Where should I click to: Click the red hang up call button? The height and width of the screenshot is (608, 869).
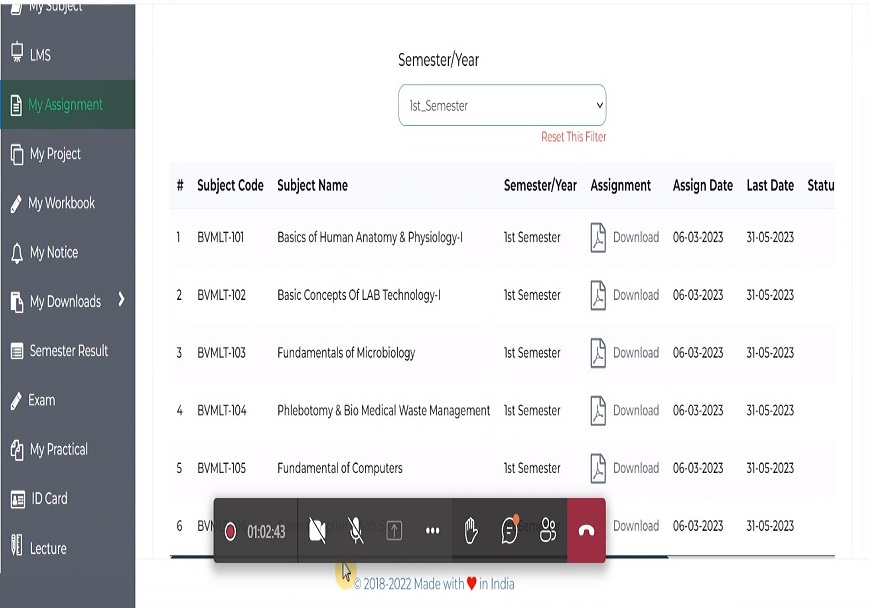click(586, 531)
